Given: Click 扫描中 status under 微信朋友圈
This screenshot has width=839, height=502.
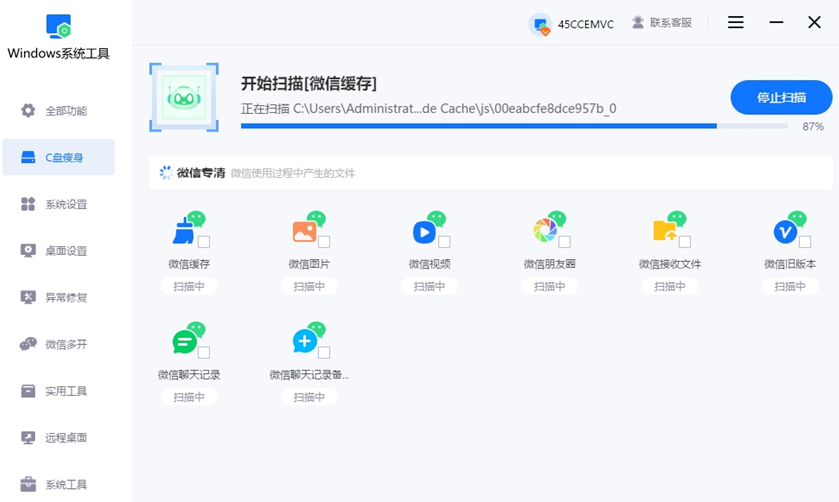Looking at the screenshot, I should coord(550,286).
